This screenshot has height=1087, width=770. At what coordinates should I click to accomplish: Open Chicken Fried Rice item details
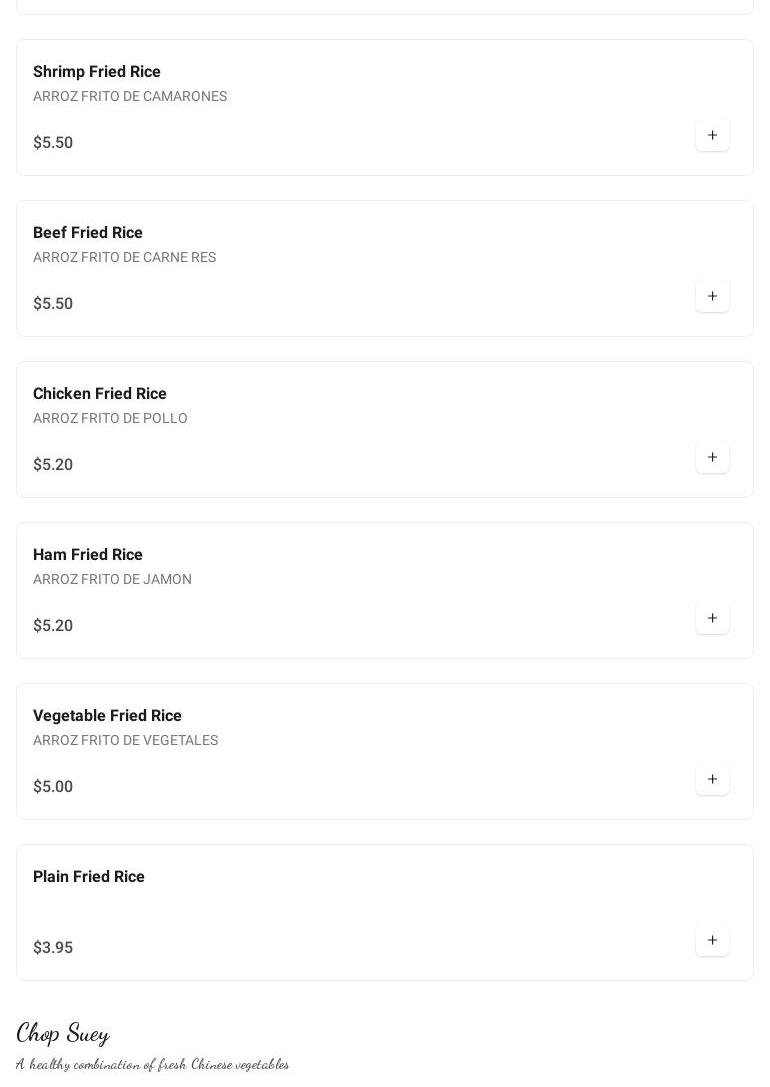[100, 394]
